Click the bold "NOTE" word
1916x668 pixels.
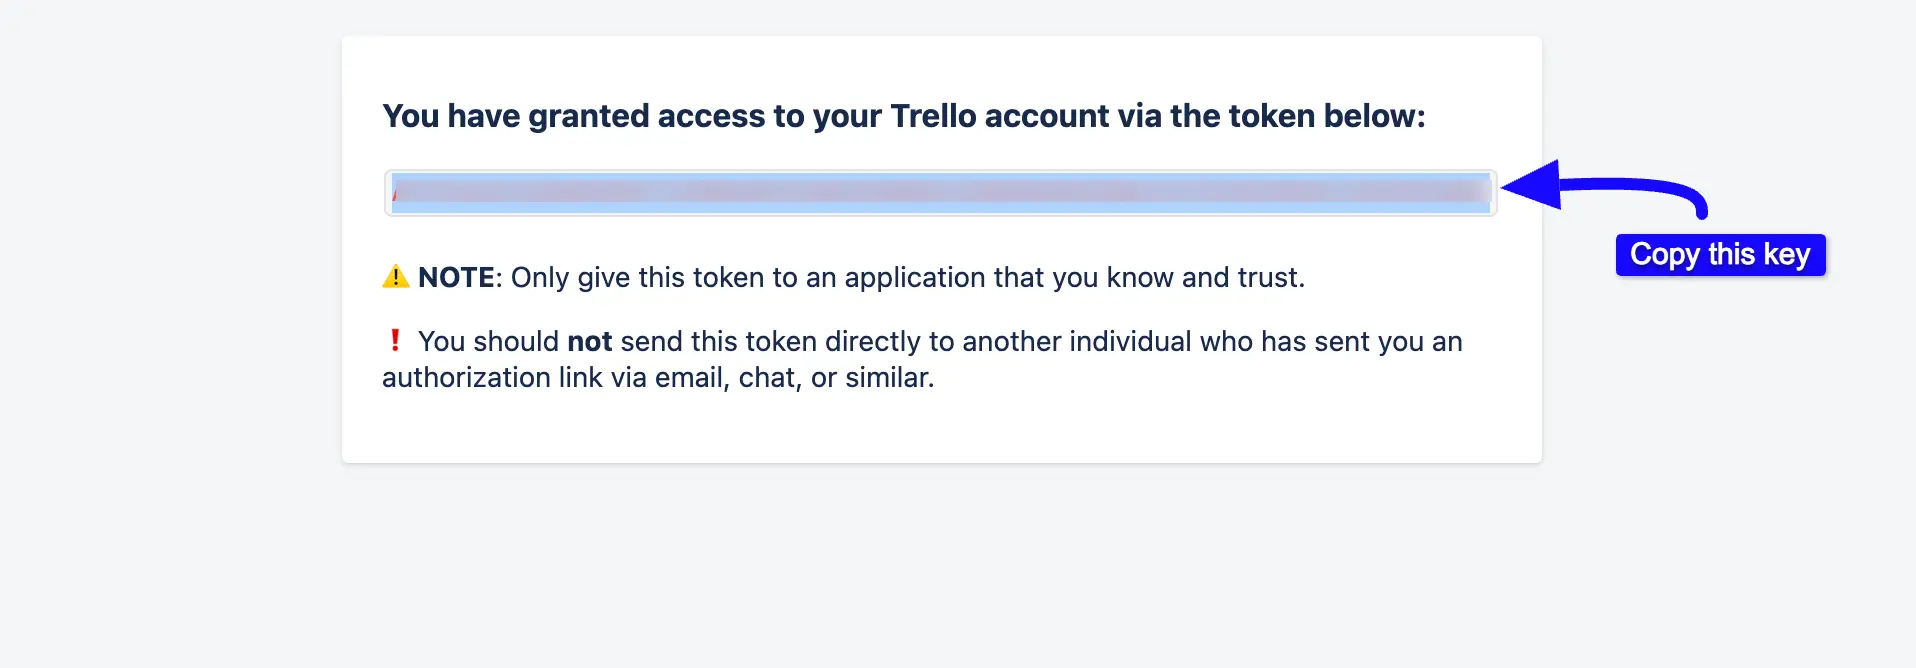coord(456,277)
